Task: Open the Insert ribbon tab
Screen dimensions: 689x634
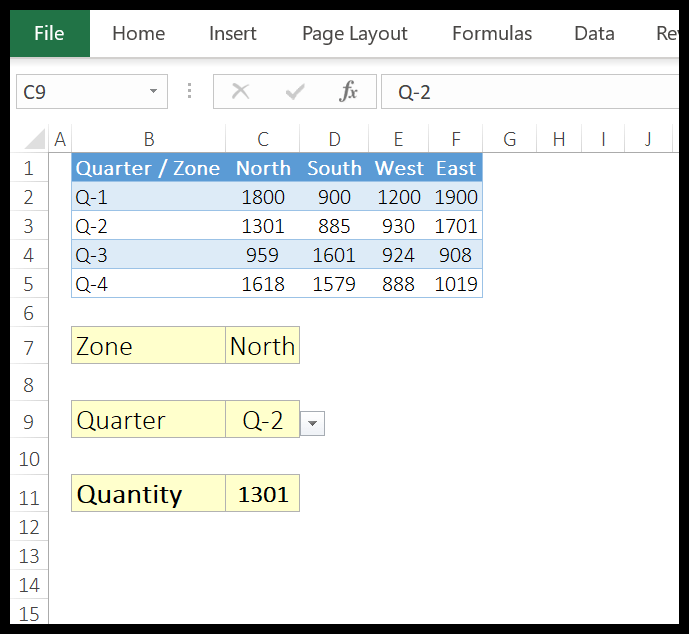Action: tap(232, 33)
